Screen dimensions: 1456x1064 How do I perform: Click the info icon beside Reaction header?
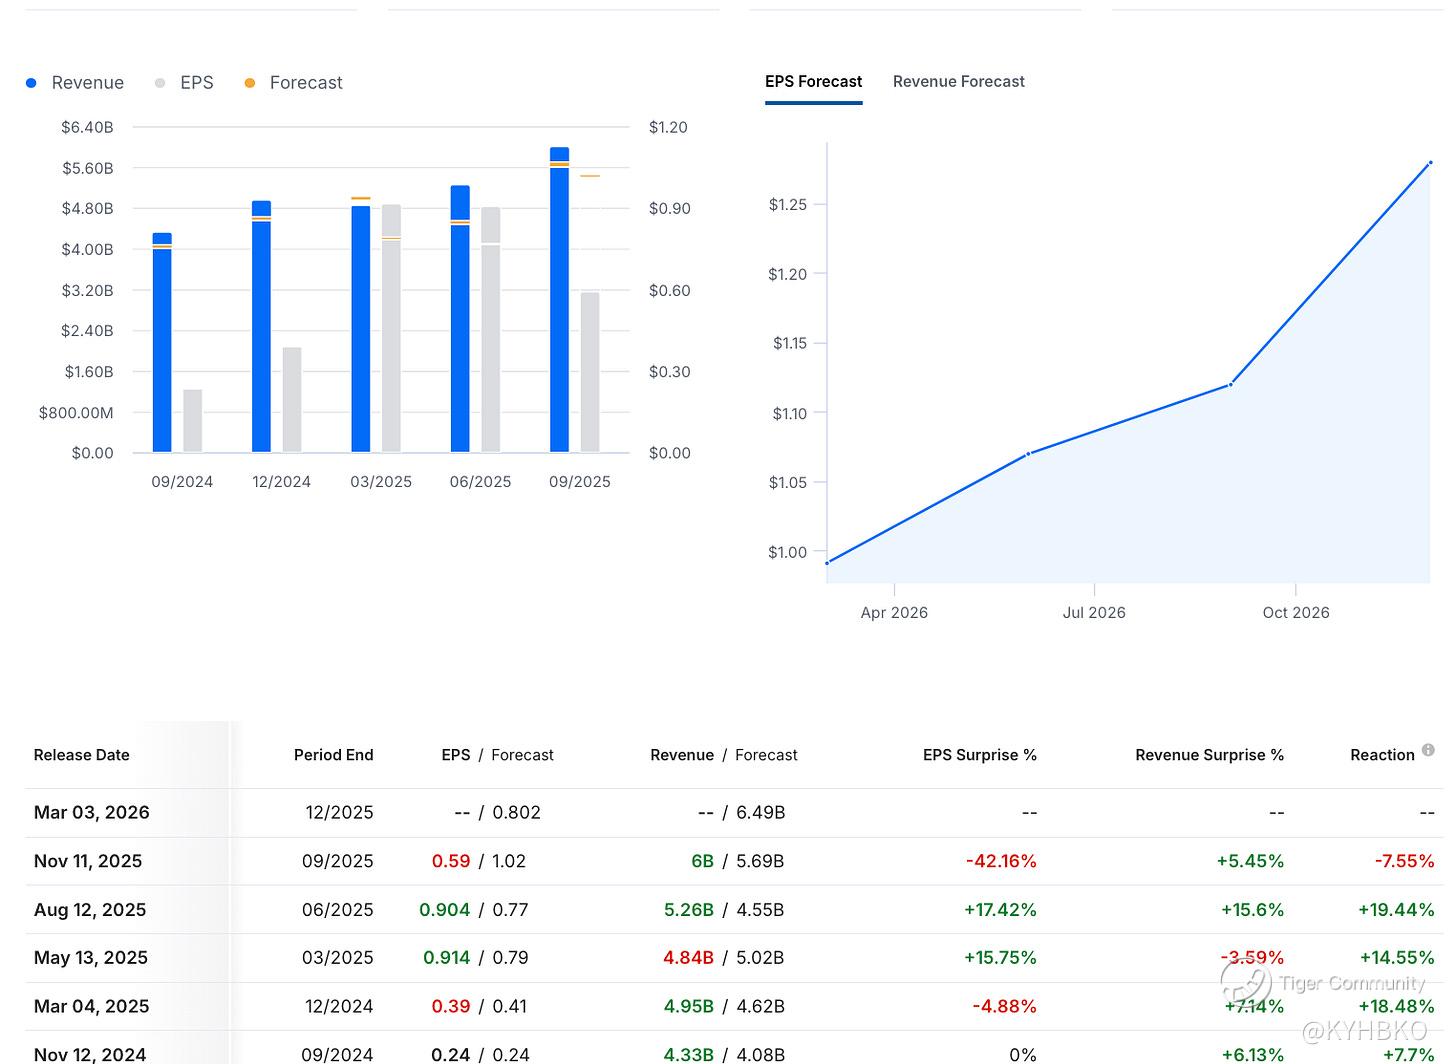click(1428, 750)
